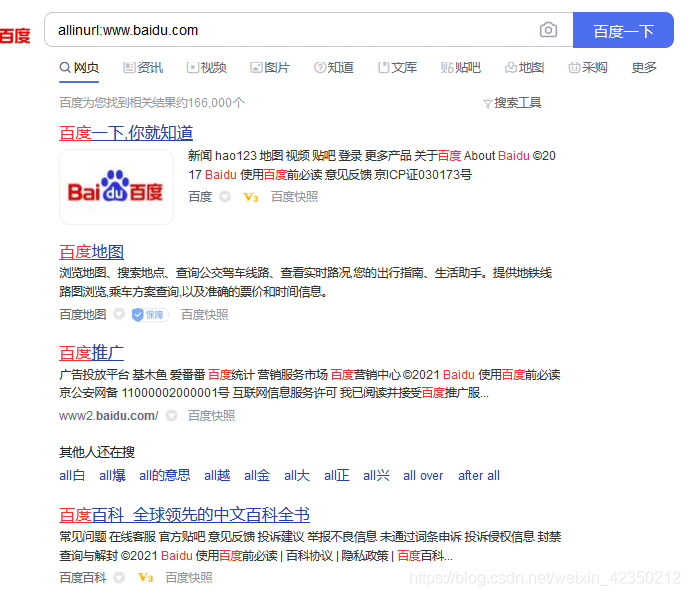Click related search all over
The height and width of the screenshot is (596, 690).
[423, 475]
